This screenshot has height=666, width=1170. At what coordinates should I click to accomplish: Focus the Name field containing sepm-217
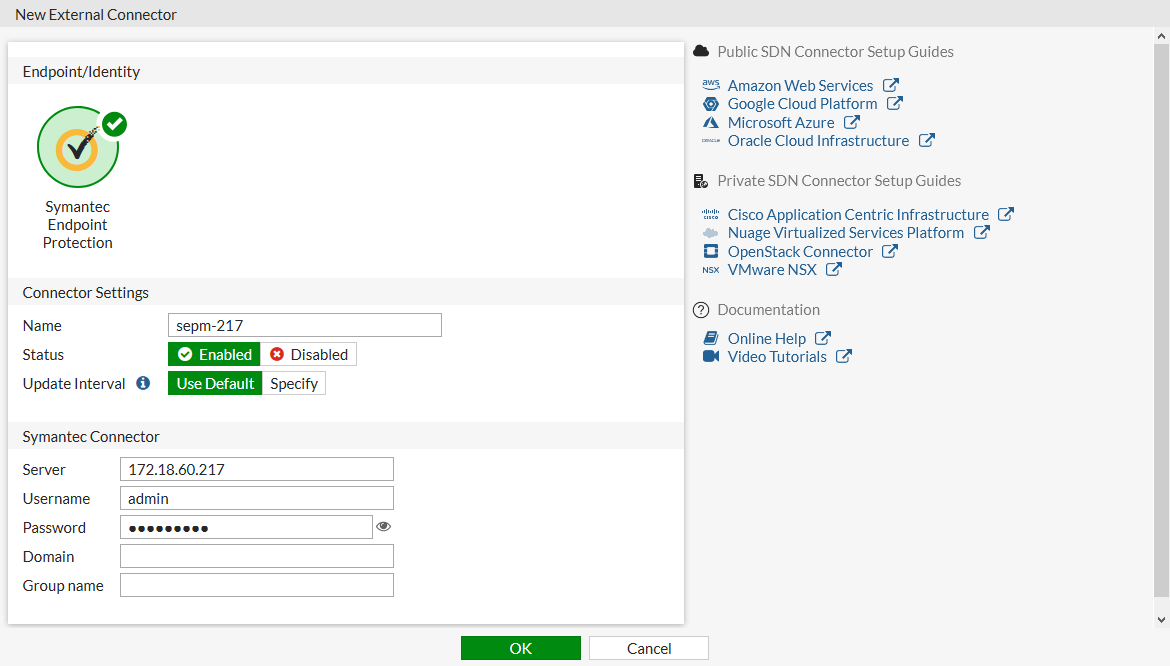tap(305, 325)
